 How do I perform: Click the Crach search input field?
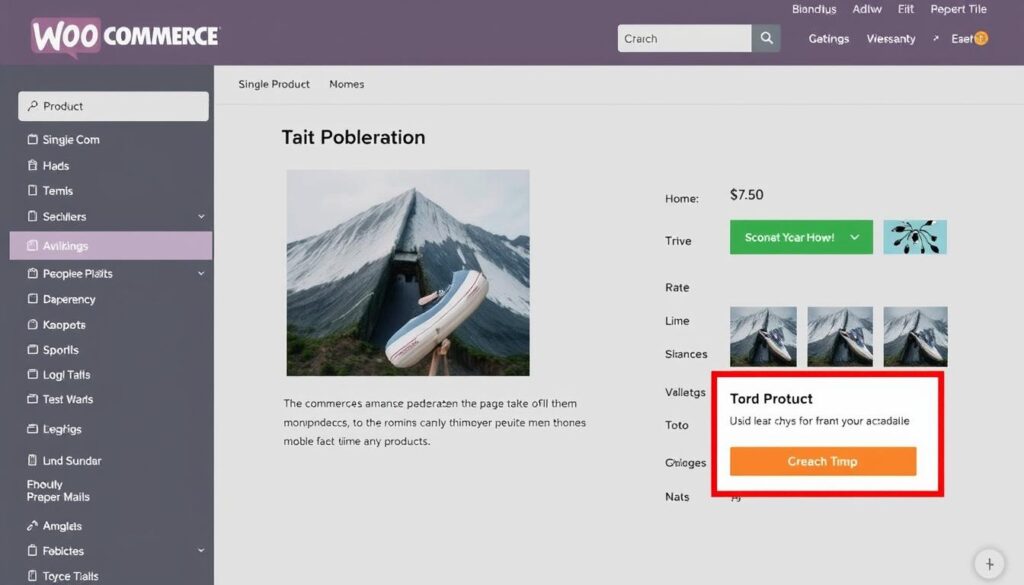tap(684, 39)
